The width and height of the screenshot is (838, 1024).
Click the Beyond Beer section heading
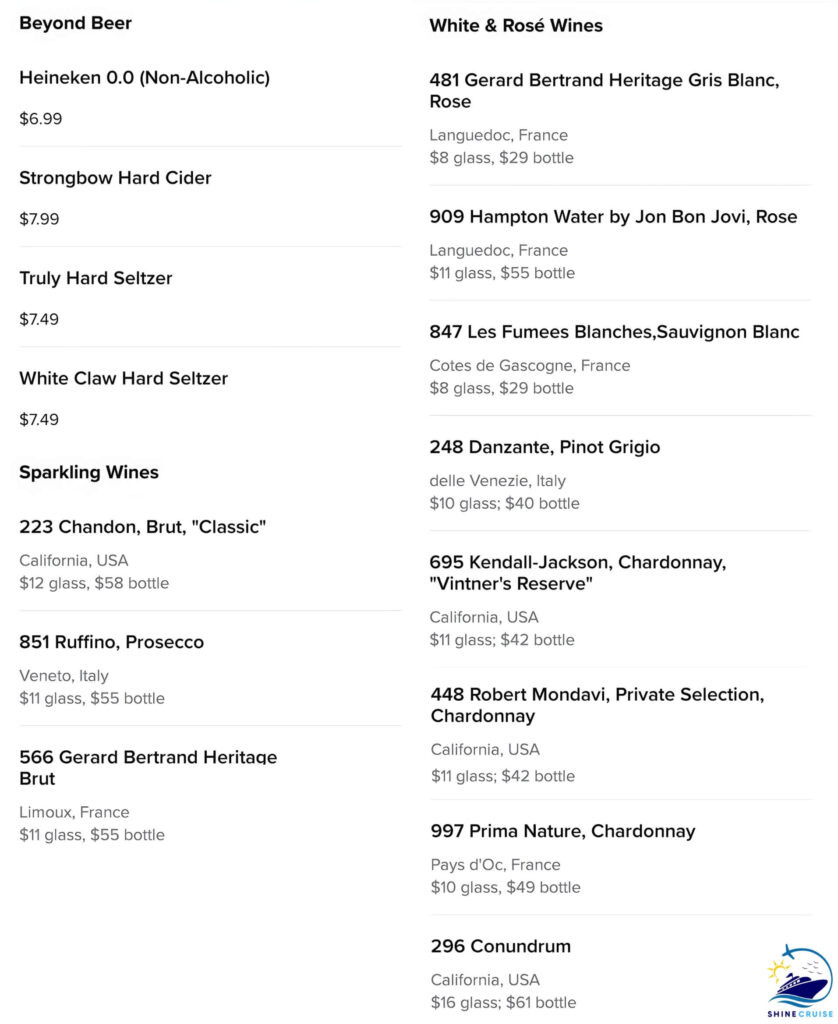75,23
